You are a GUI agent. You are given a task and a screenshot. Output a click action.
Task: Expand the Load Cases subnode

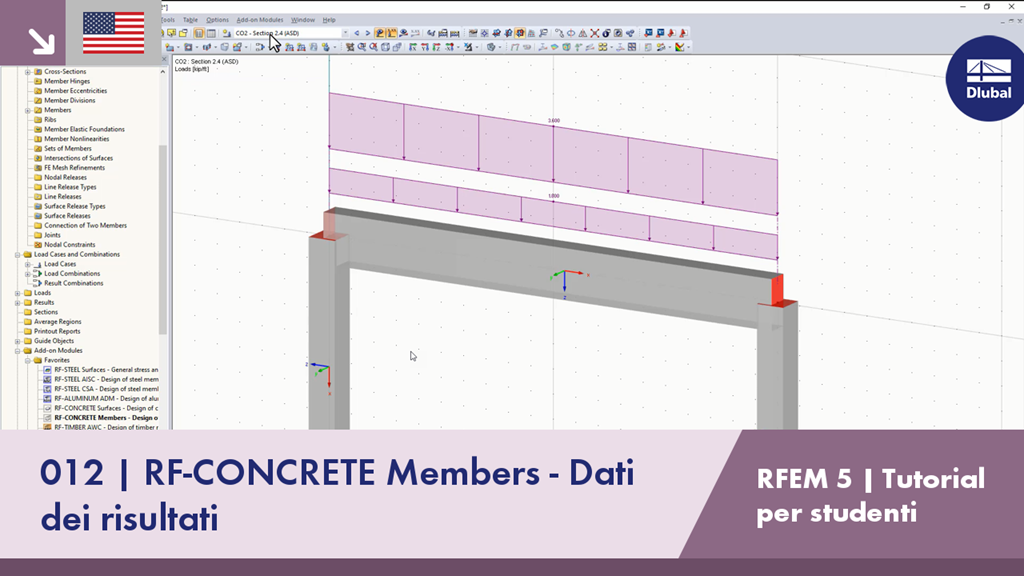tap(27, 264)
